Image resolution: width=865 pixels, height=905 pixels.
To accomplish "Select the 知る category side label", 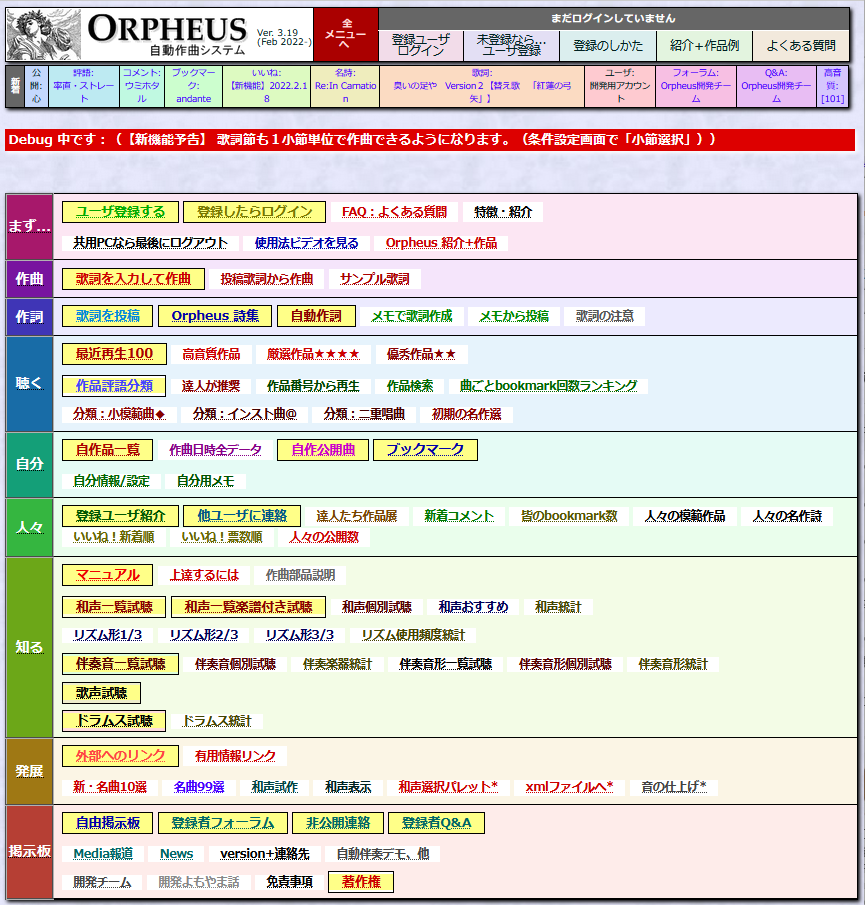I will (29, 647).
